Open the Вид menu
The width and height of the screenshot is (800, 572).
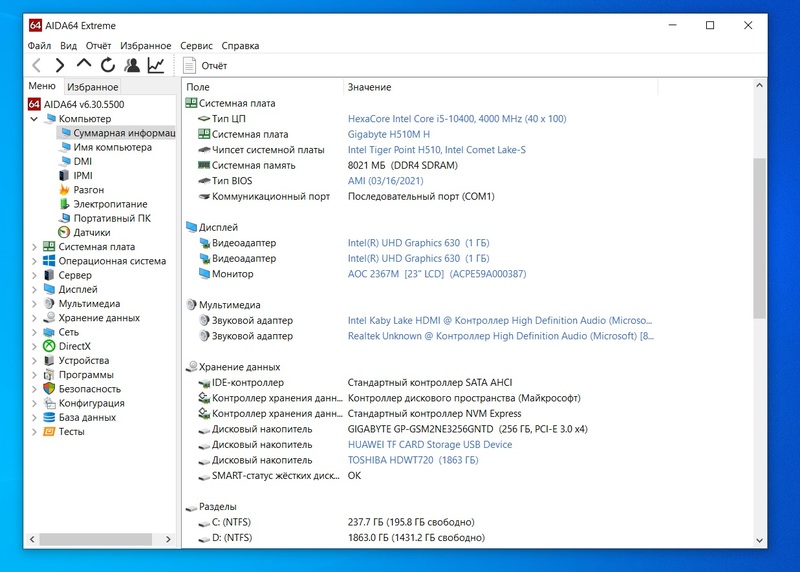(68, 45)
